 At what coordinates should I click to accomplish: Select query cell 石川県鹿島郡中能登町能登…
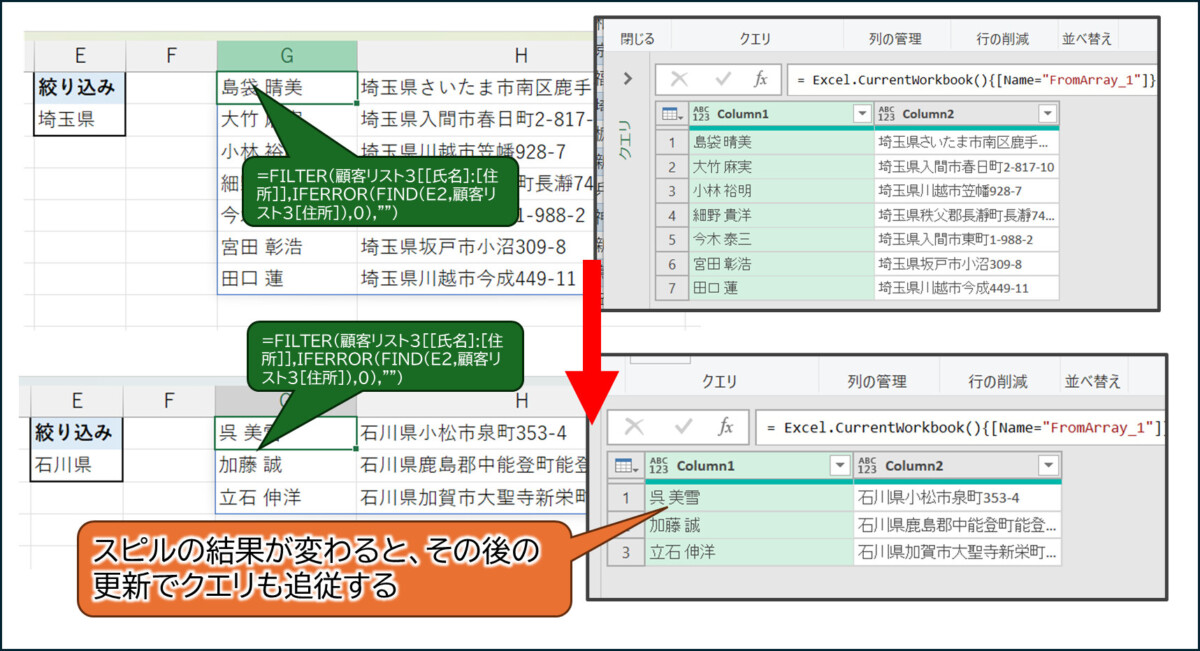pos(957,525)
